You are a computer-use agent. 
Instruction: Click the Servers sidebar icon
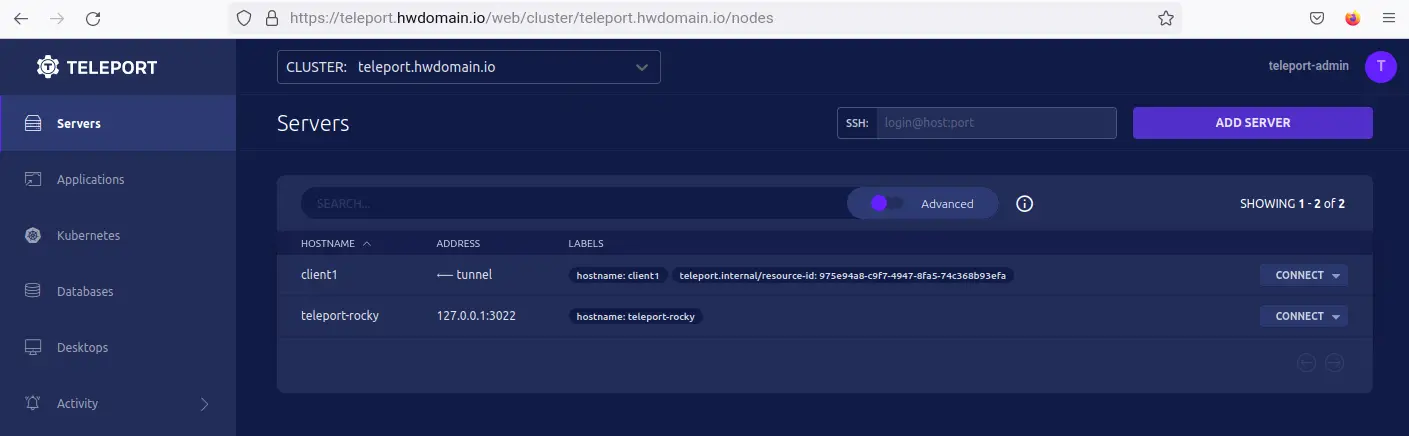(x=33, y=124)
